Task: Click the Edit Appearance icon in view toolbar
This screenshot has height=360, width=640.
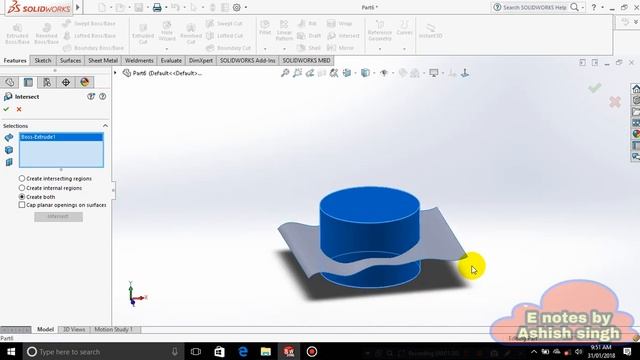Action: [x=402, y=73]
